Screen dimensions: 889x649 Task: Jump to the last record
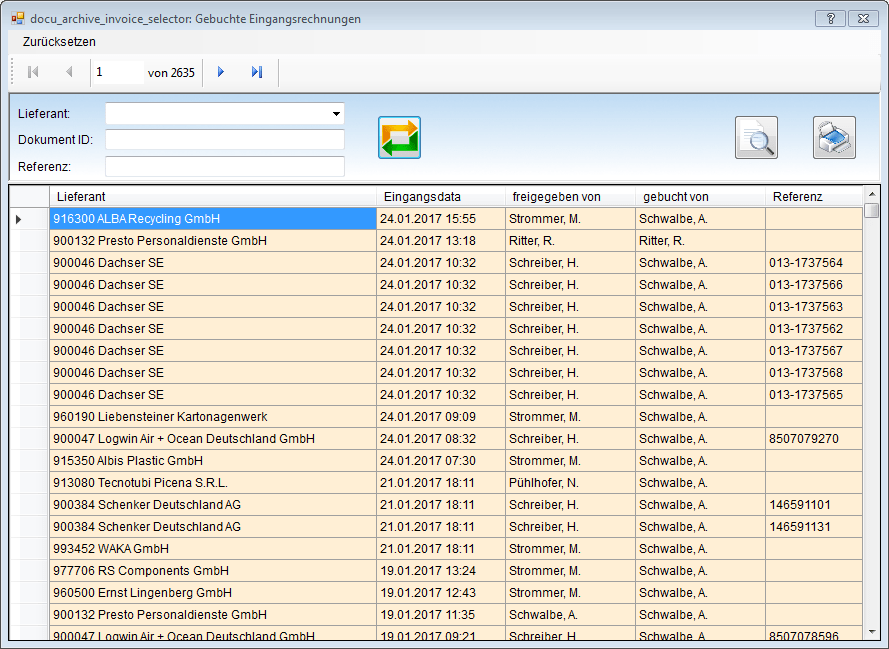click(257, 72)
